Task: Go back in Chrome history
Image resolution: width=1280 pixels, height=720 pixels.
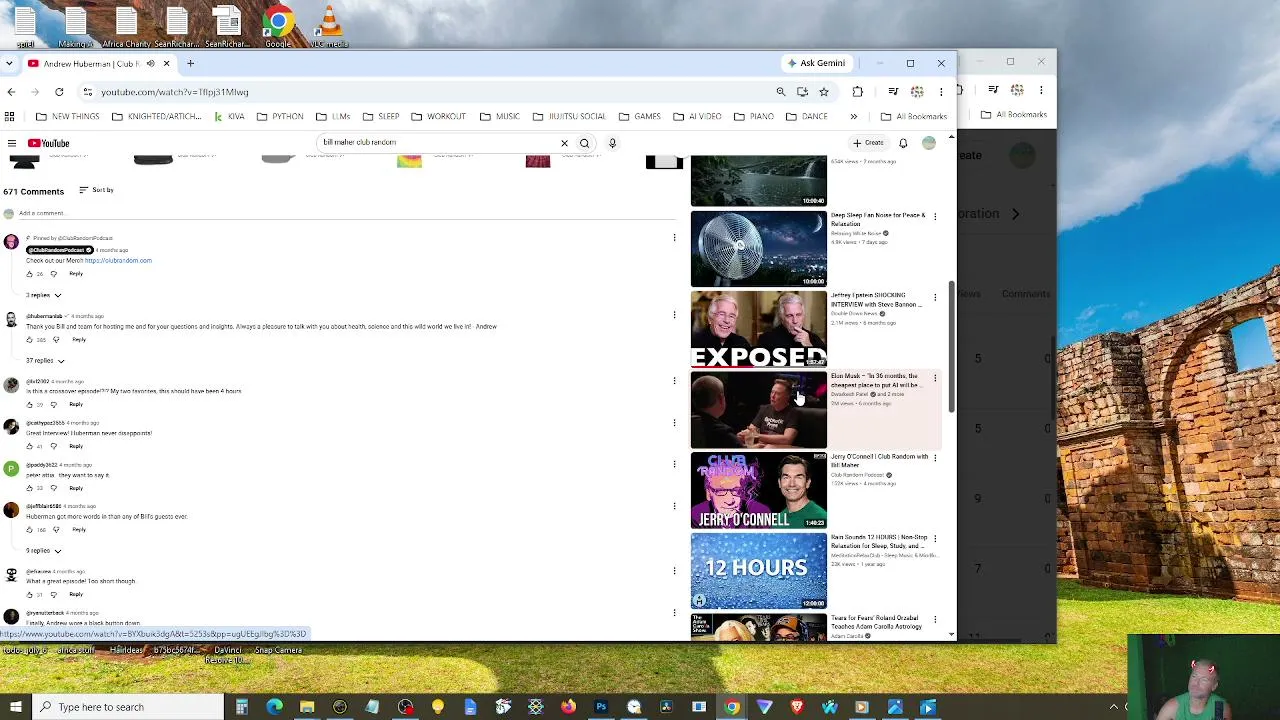Action: [11, 92]
